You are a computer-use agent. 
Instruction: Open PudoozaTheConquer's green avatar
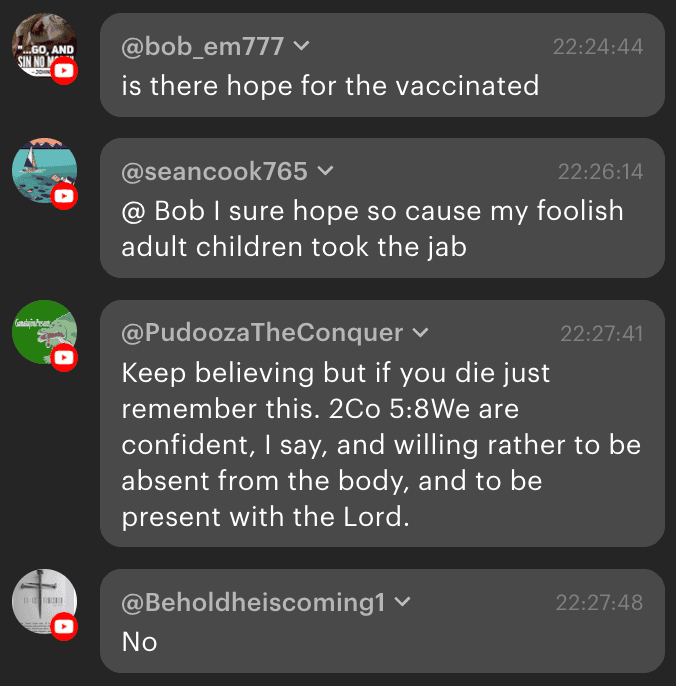coord(40,329)
